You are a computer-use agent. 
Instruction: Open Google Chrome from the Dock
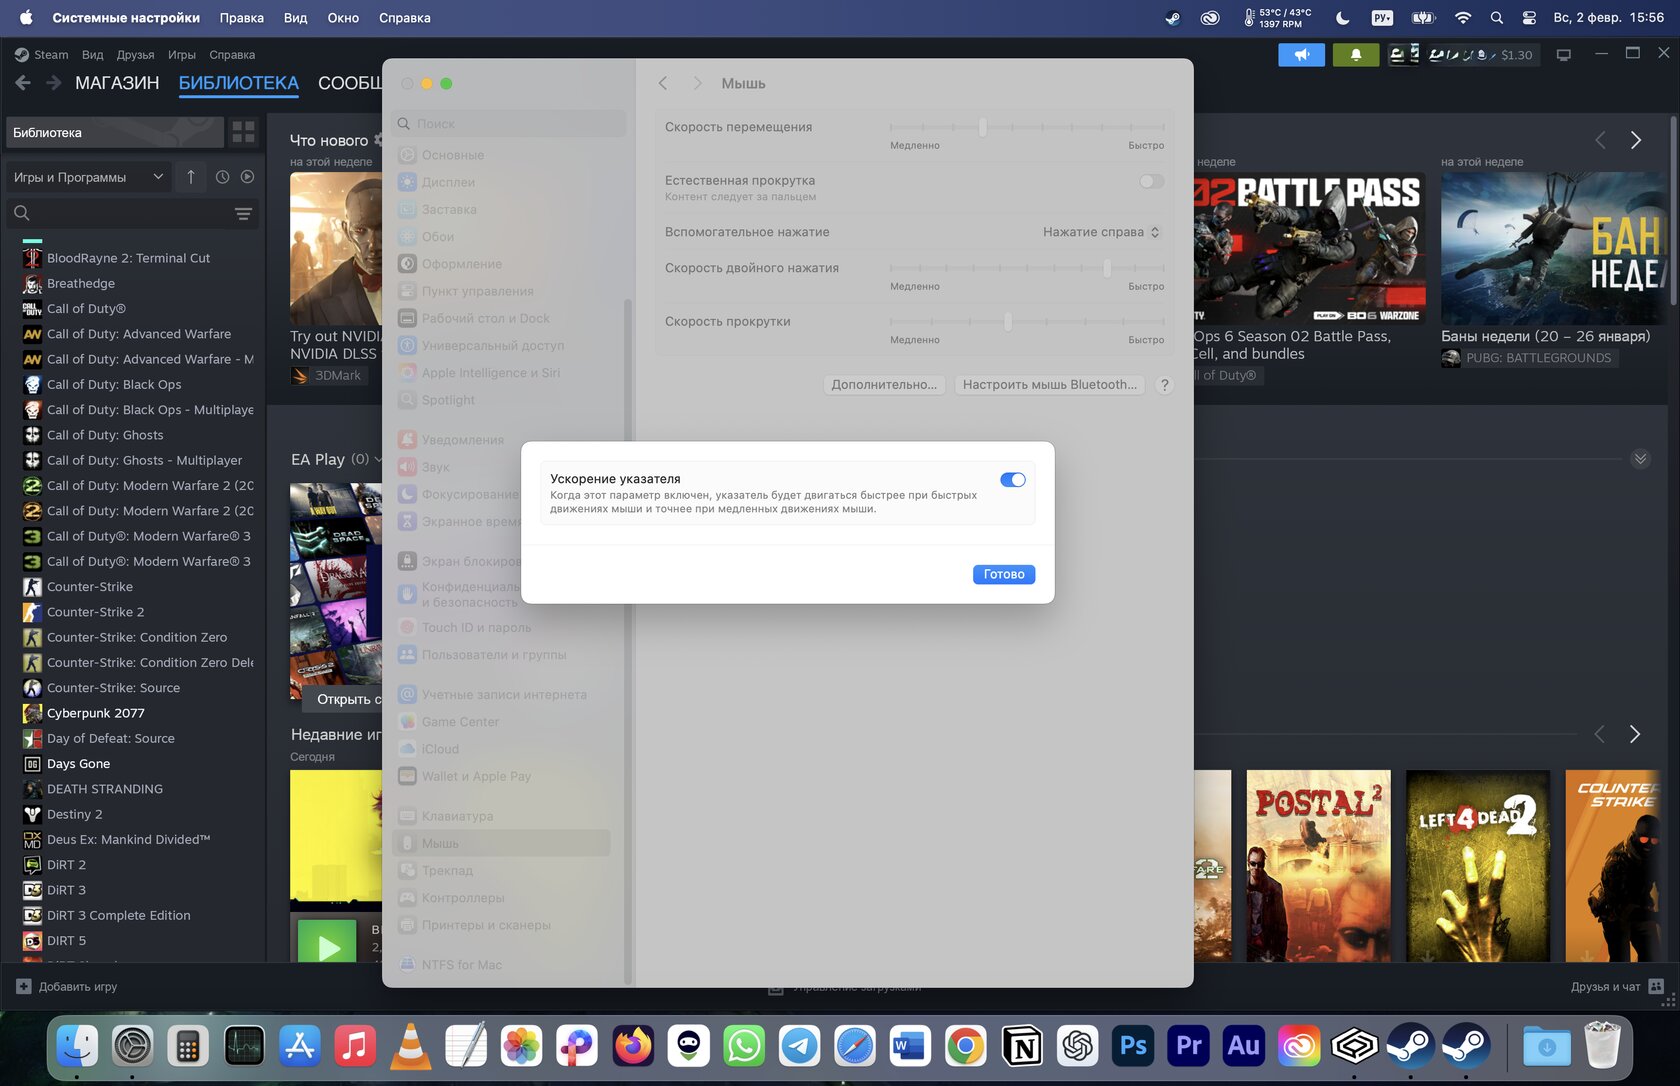966,1047
